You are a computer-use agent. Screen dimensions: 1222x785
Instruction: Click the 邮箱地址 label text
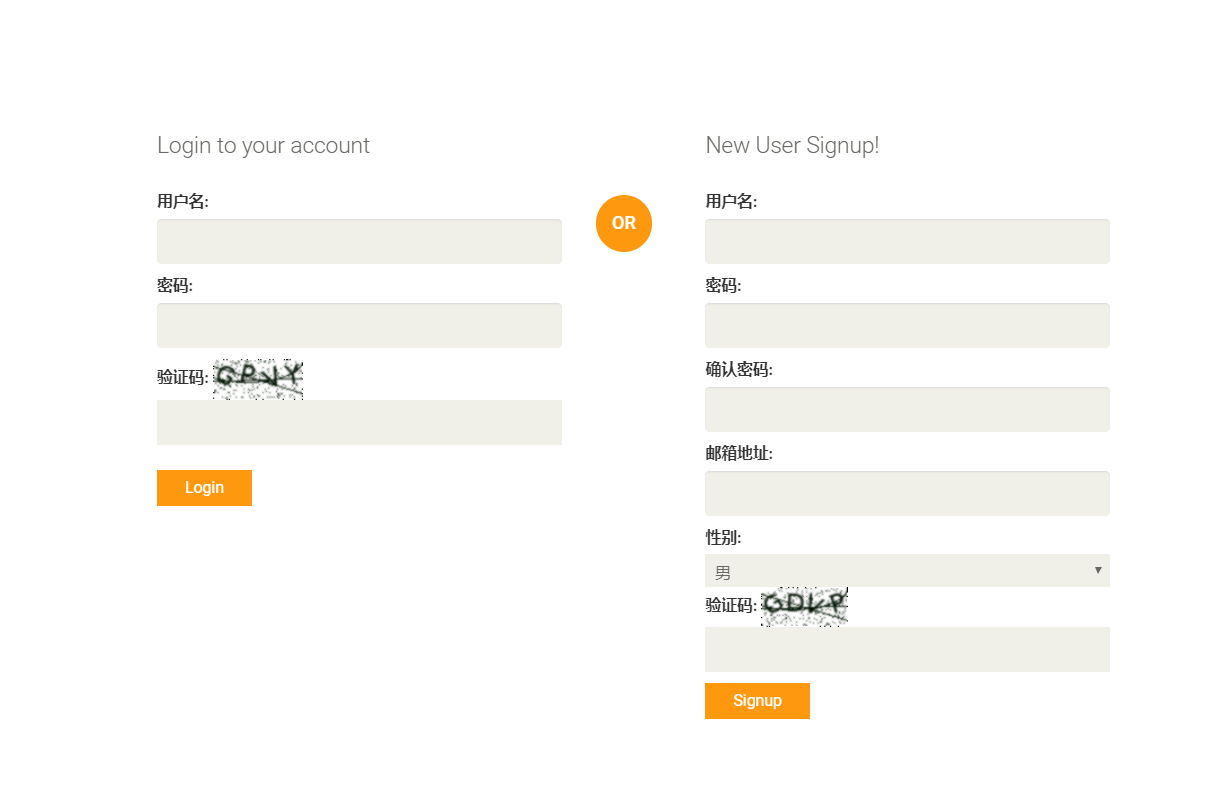click(x=739, y=454)
